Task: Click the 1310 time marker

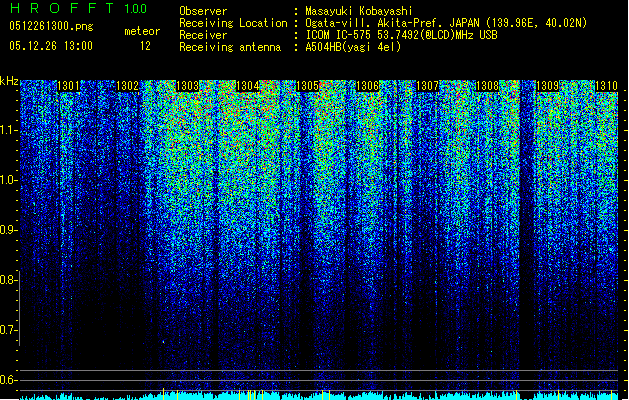Action: pyautogui.click(x=606, y=86)
